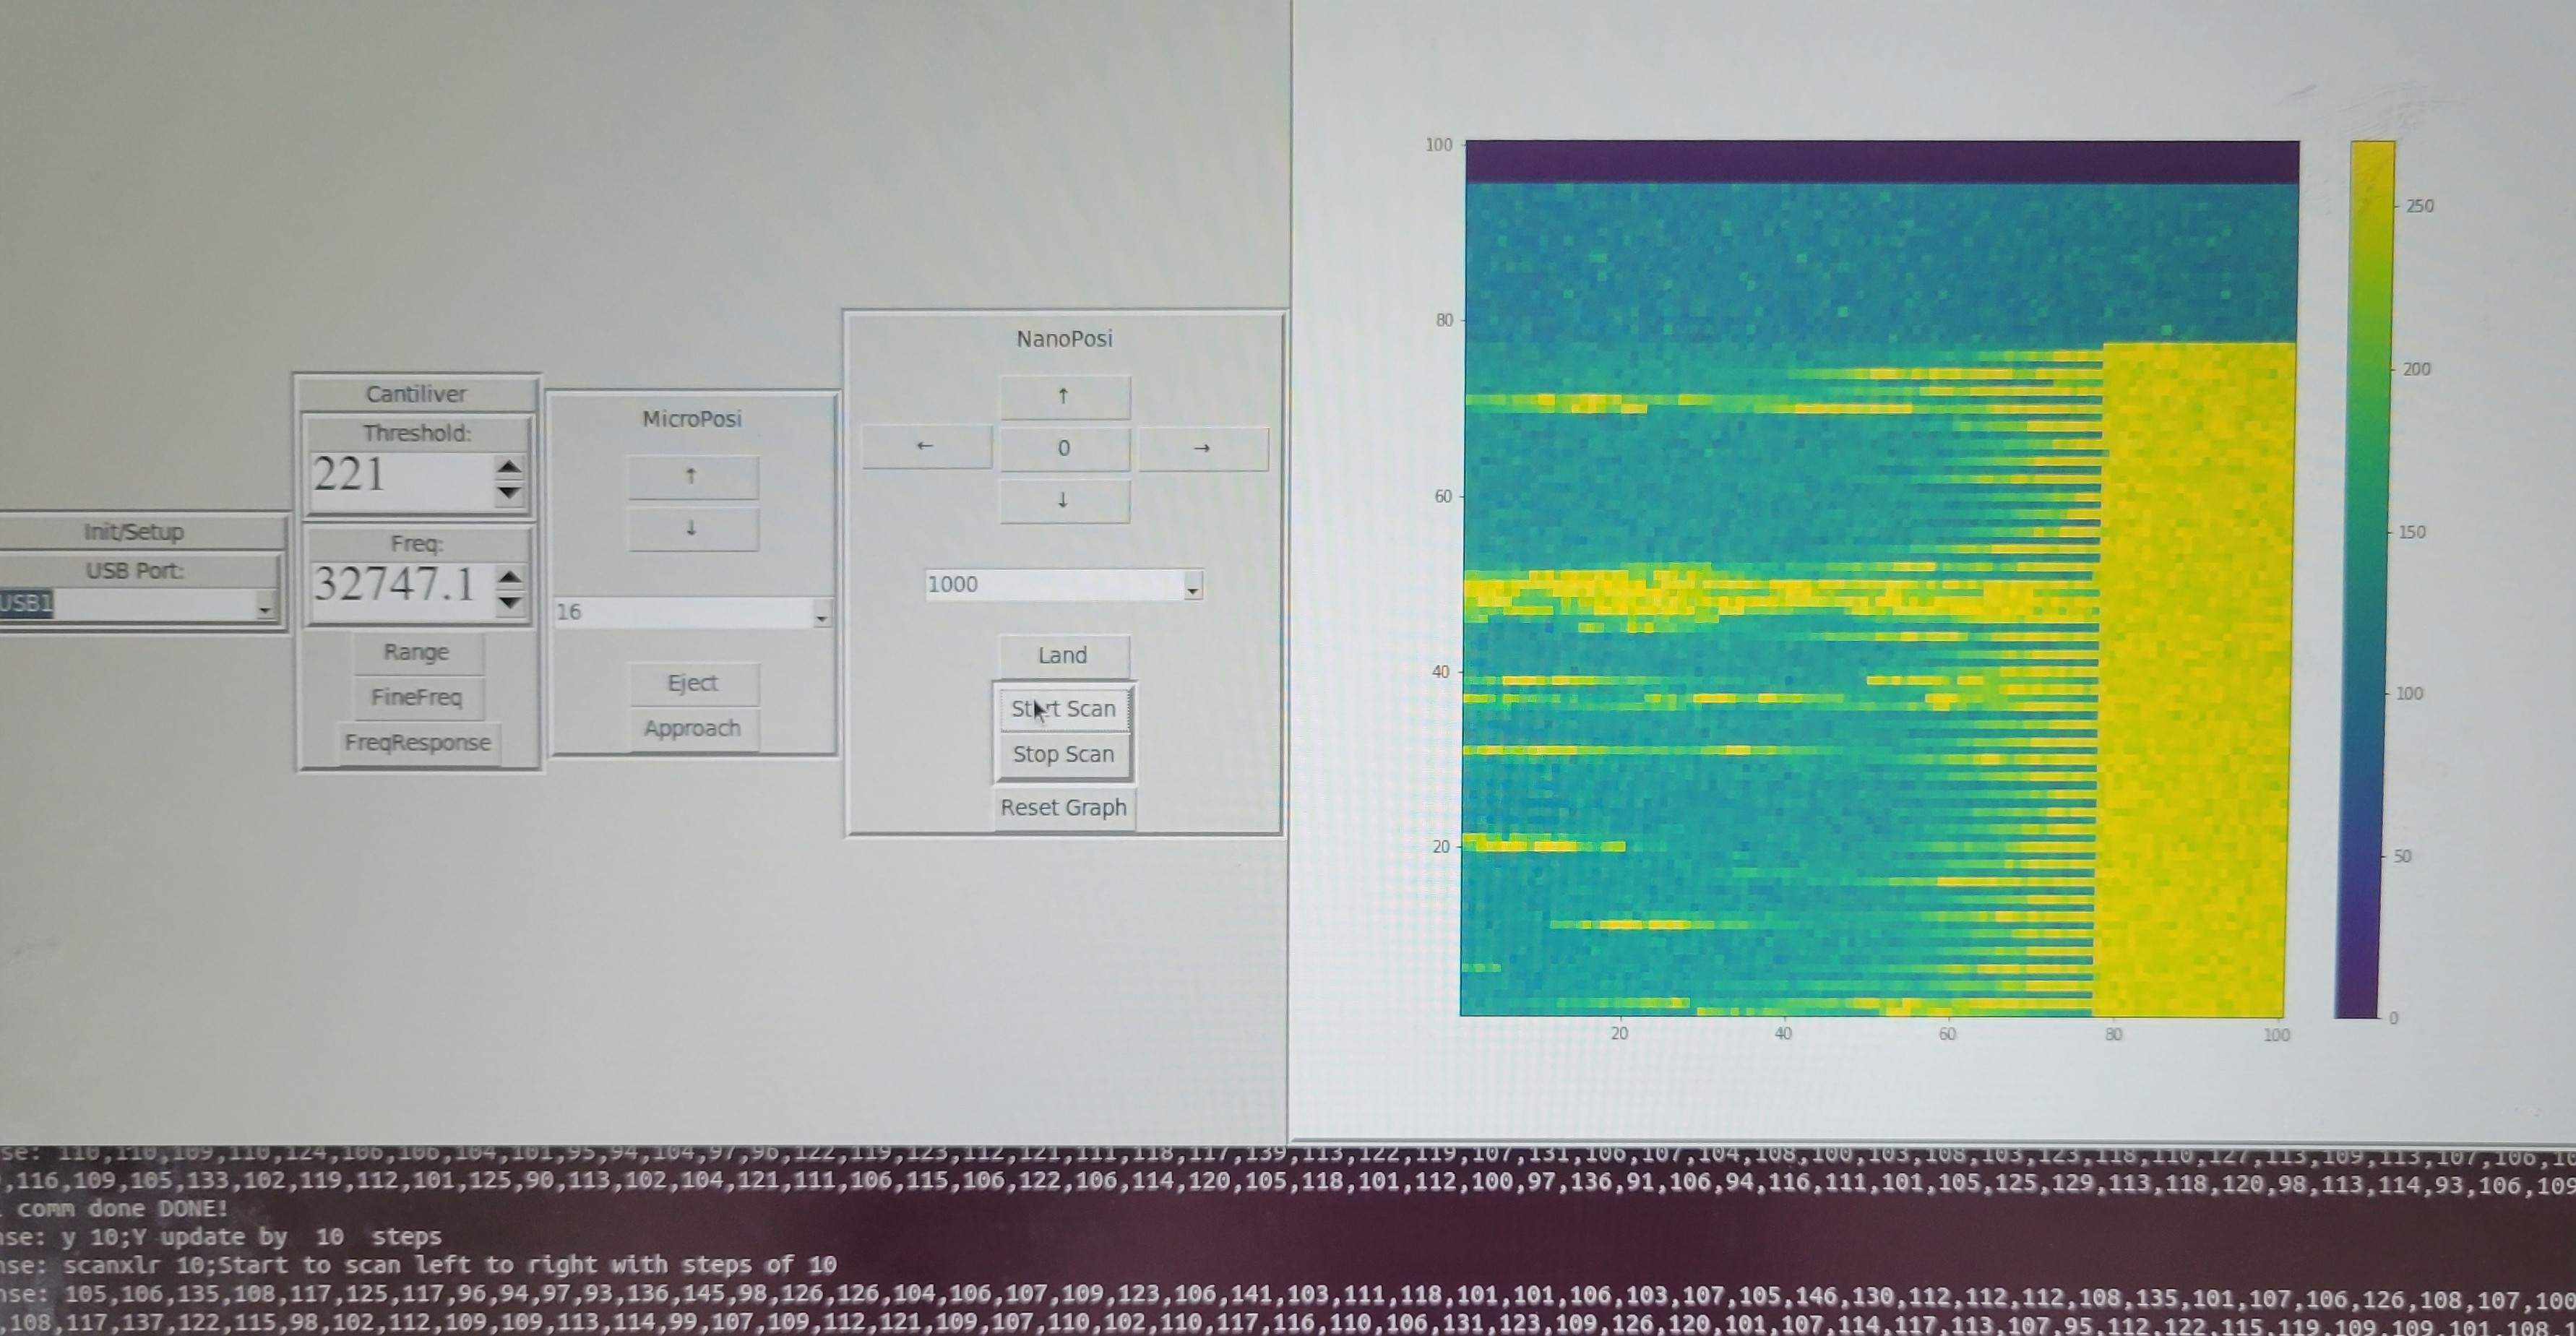Decrease Threshold value with down stepper

tap(509, 492)
